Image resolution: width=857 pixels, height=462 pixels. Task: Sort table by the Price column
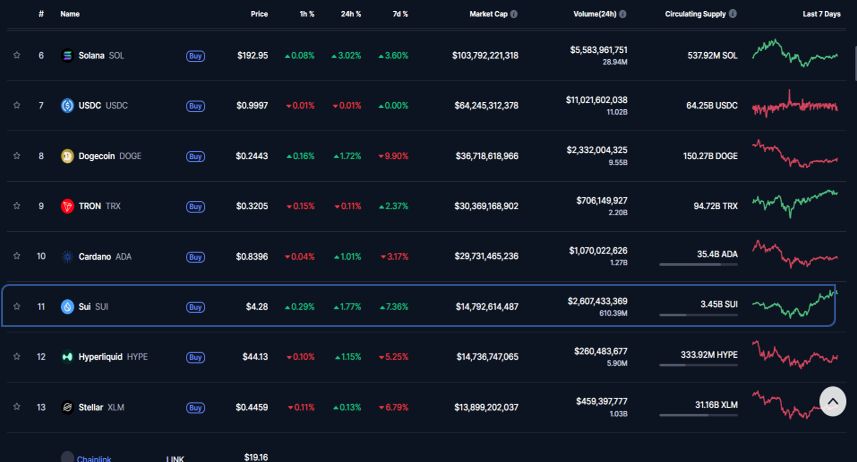[x=259, y=14]
